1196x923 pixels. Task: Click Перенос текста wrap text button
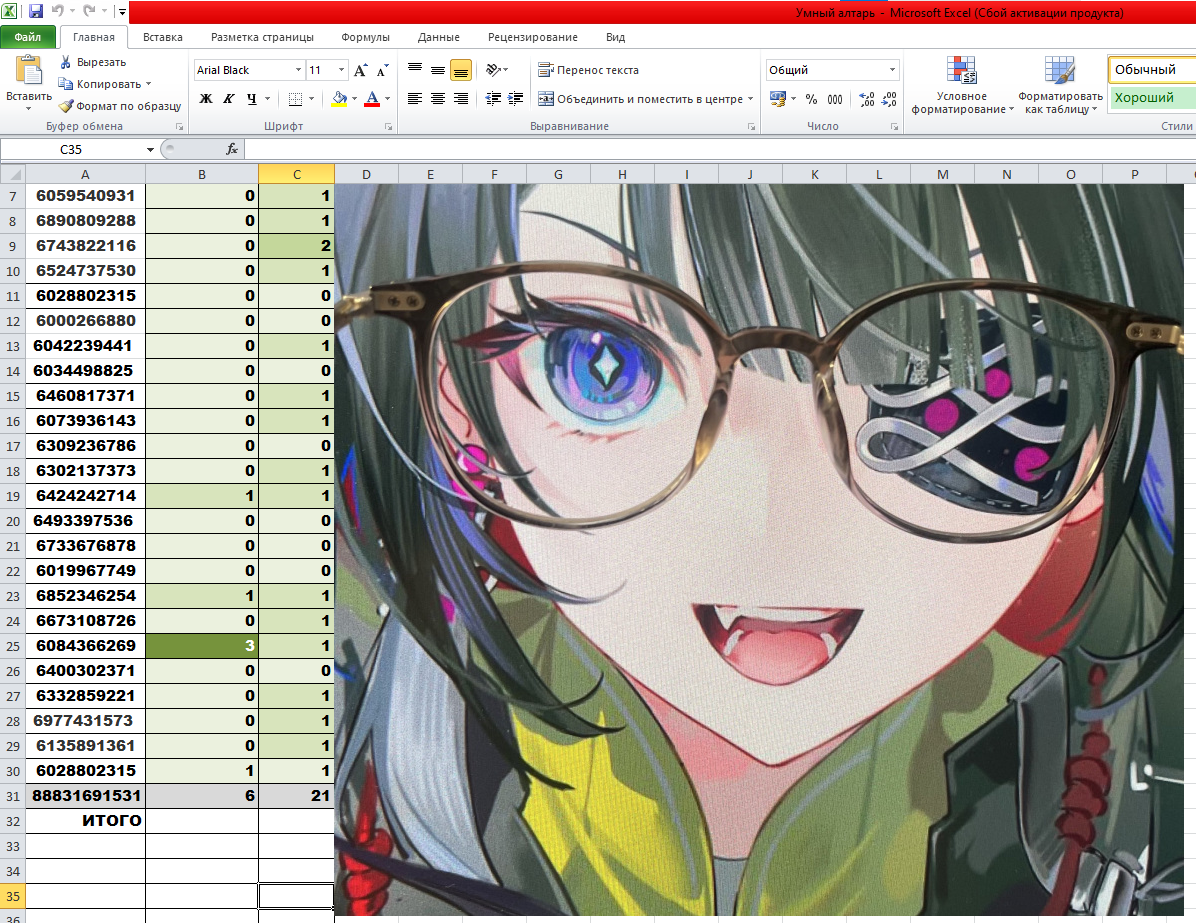click(x=588, y=70)
